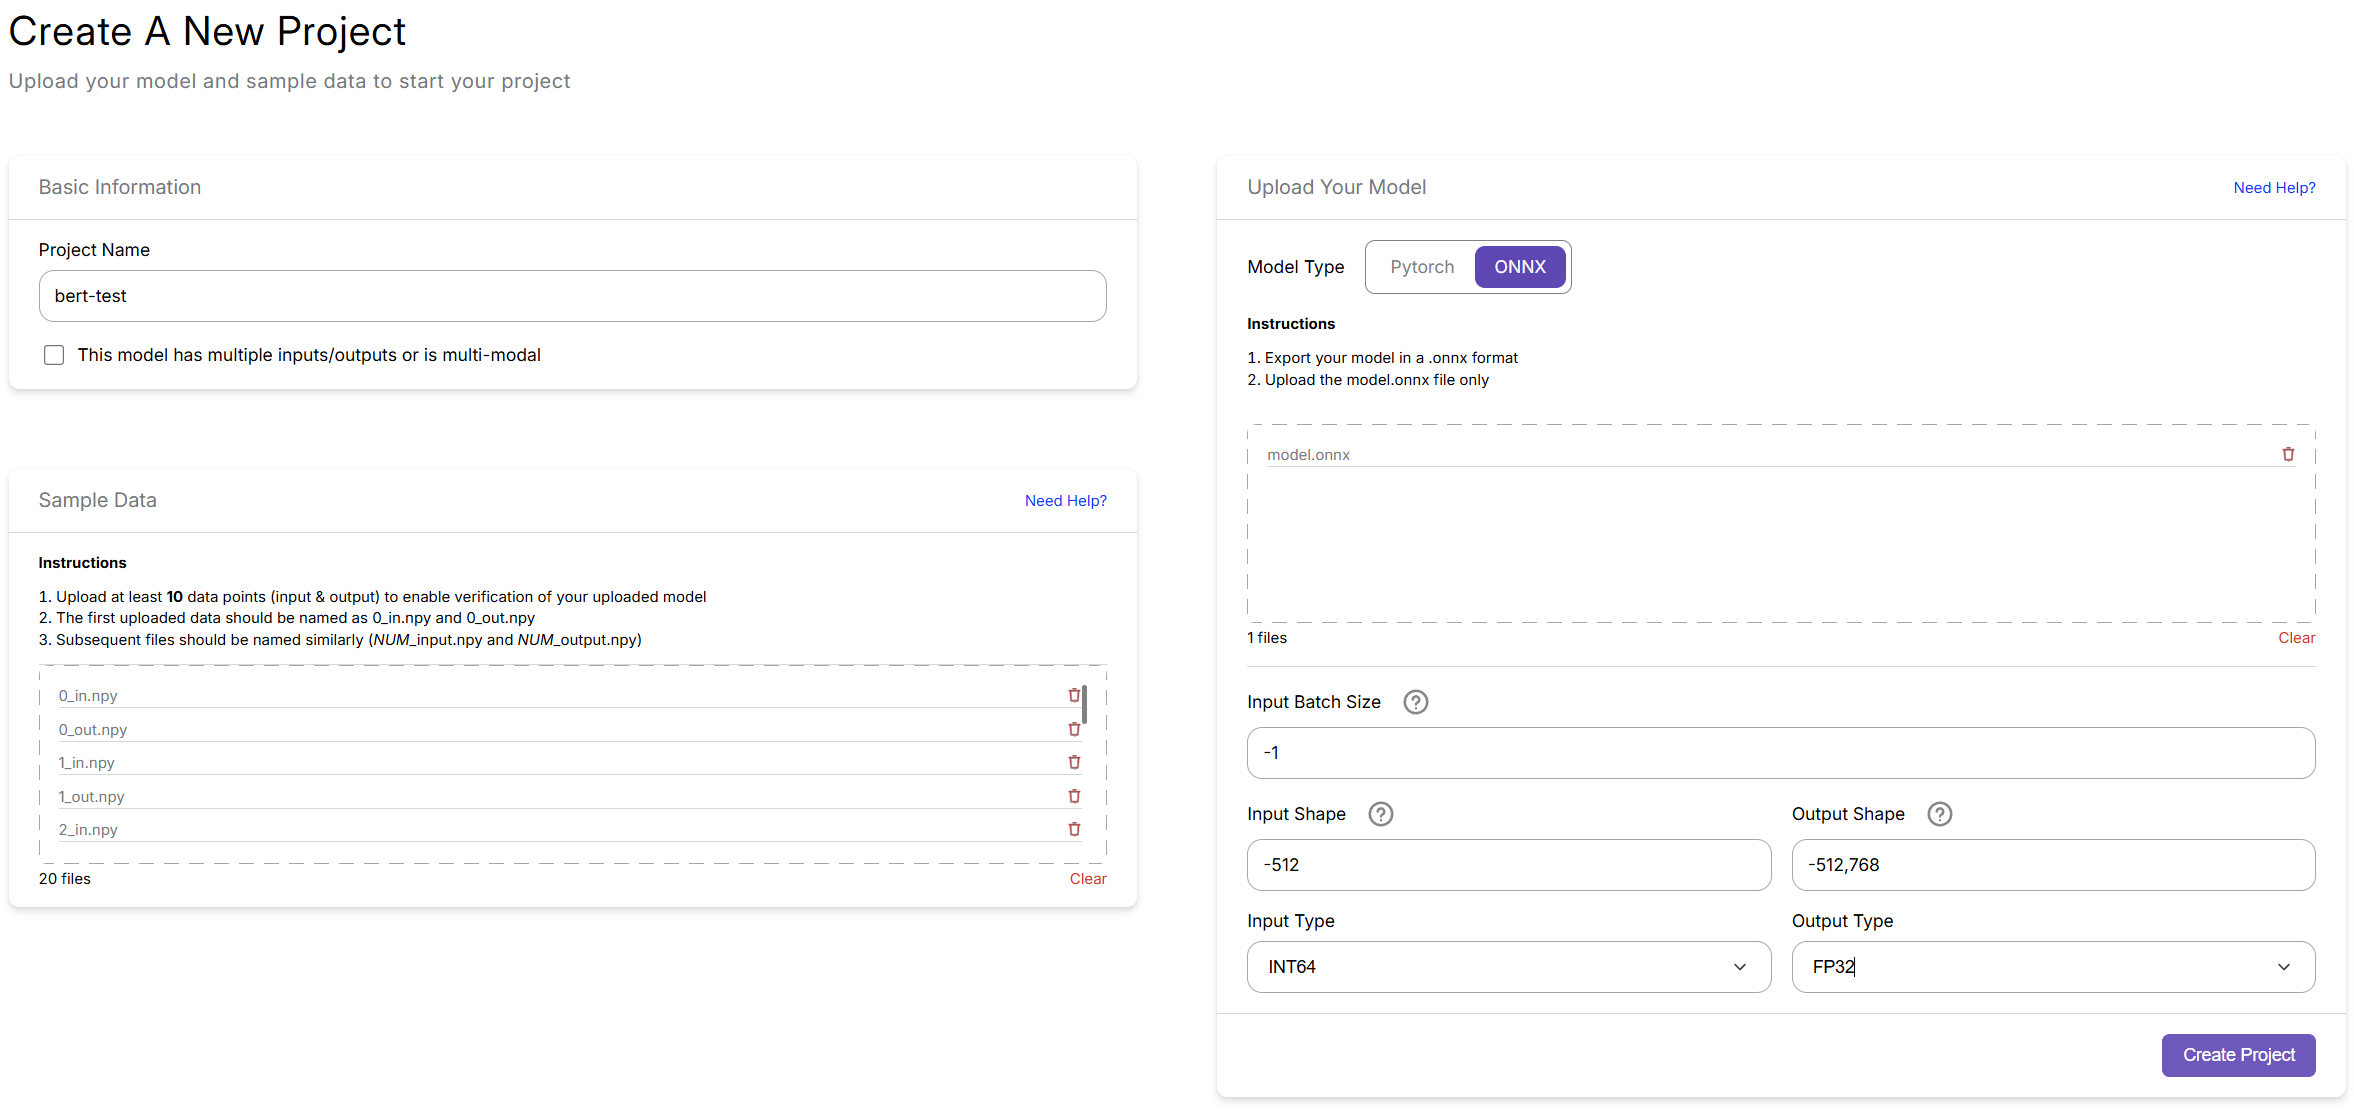The width and height of the screenshot is (2354, 1119).
Task: Select the 1_in.npy file row
Action: point(570,762)
